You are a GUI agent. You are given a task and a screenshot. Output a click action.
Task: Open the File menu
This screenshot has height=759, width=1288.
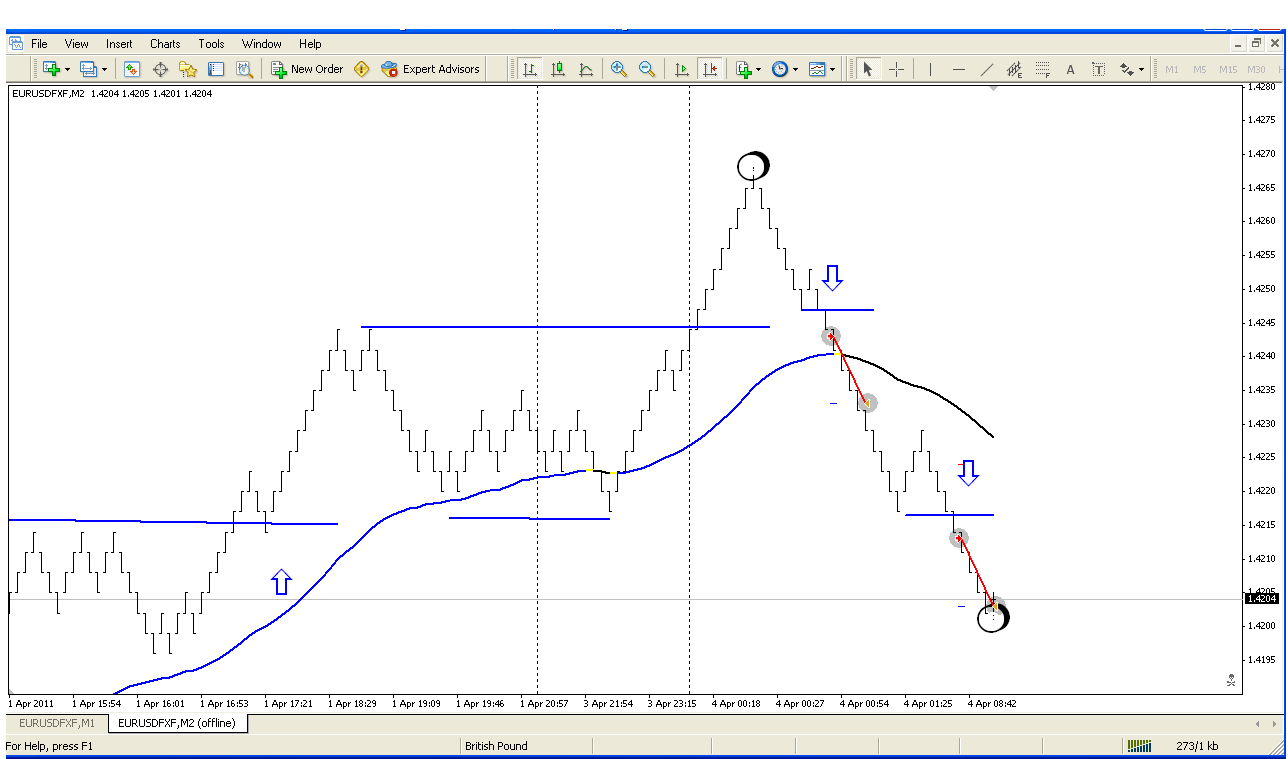(39, 44)
